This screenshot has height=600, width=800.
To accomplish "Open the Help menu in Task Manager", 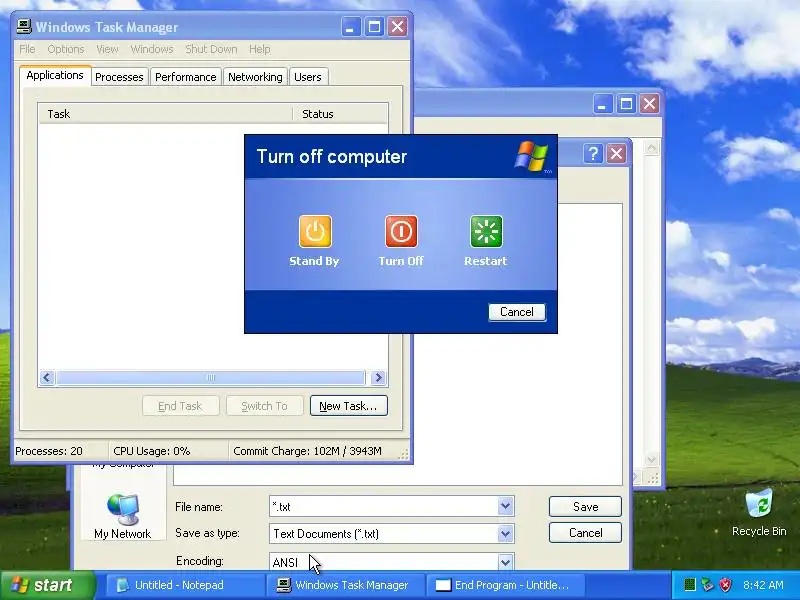I will tap(260, 49).
